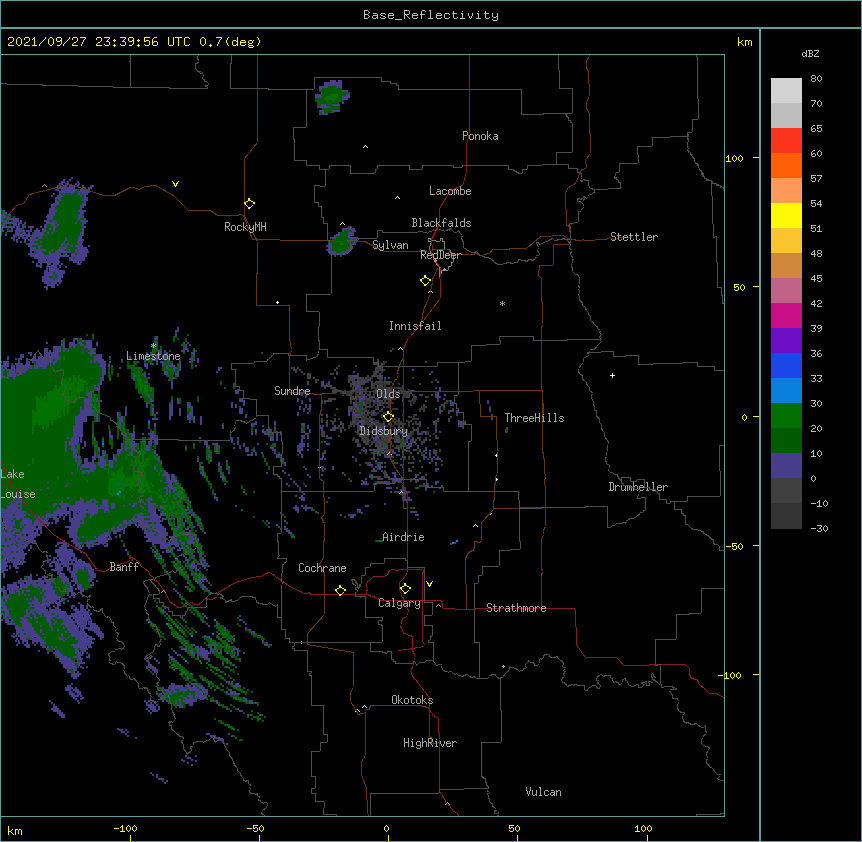
Task: Click the yellow radar site marker at Olds
Action: point(388,417)
